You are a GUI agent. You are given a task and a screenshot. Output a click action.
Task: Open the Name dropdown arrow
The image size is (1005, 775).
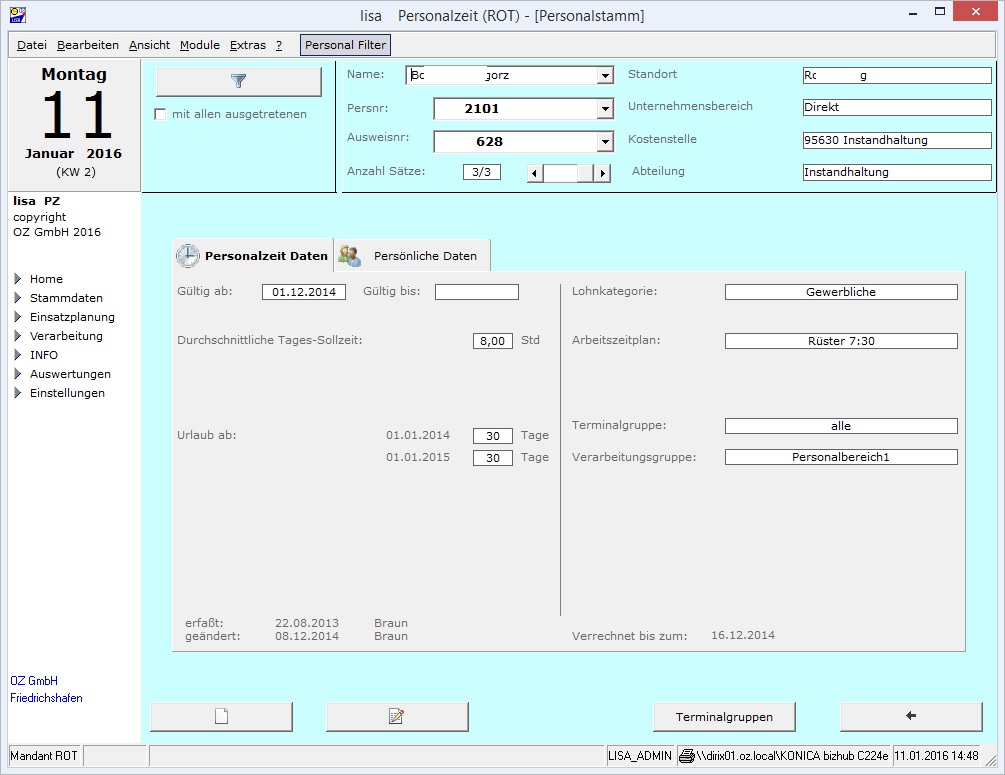tap(604, 76)
